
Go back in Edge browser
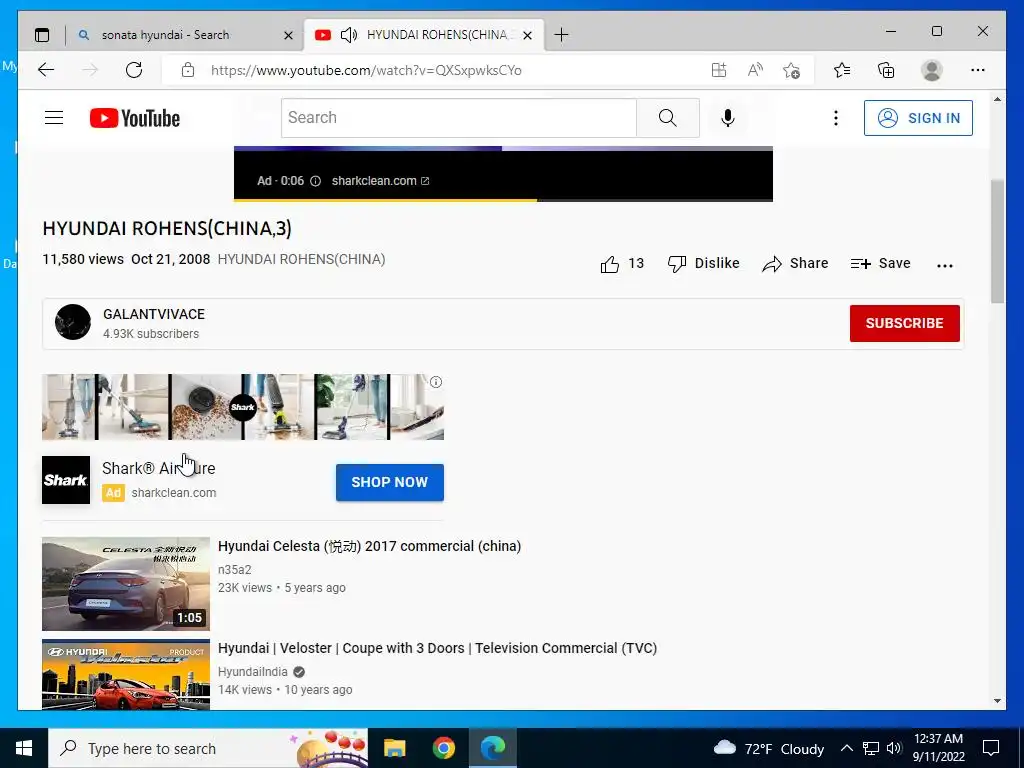(x=46, y=70)
